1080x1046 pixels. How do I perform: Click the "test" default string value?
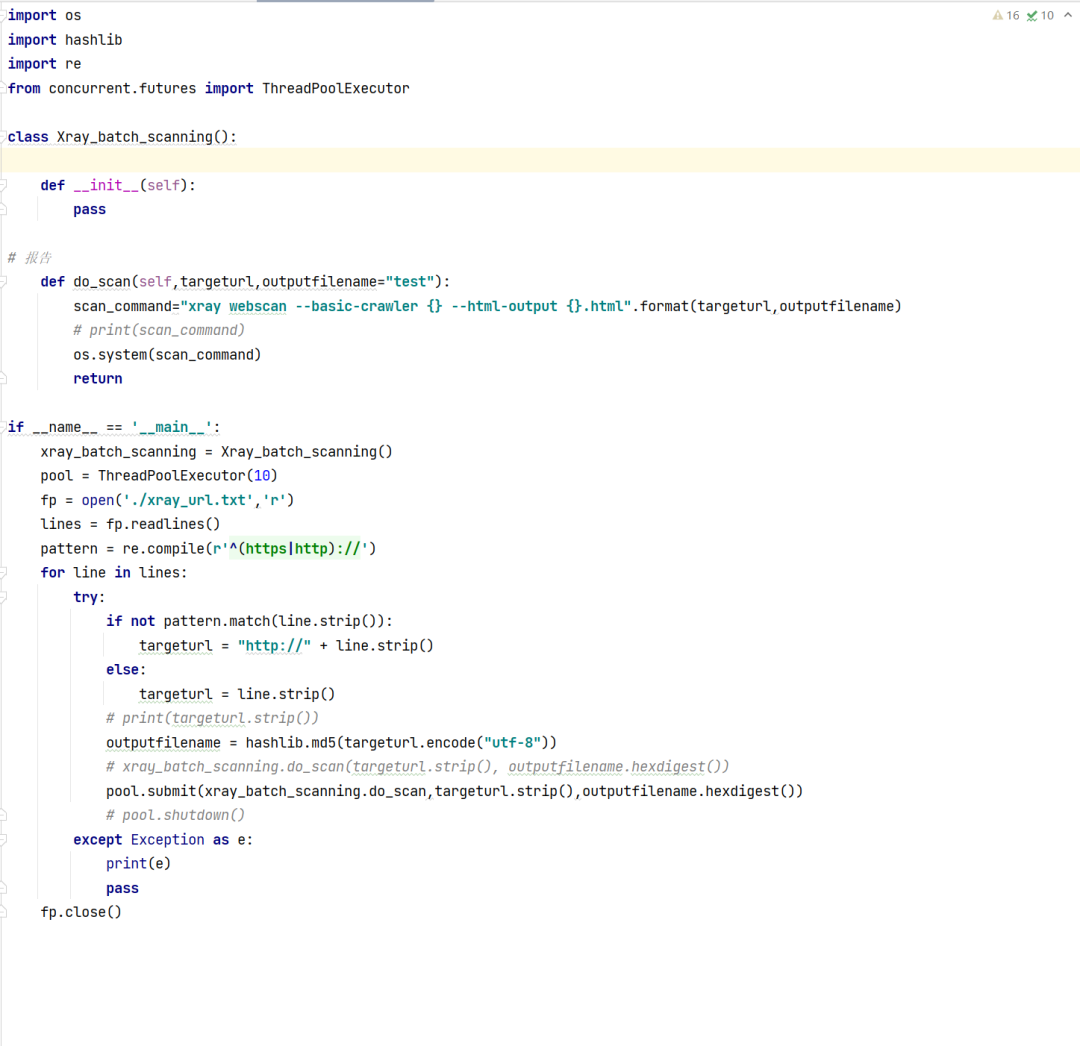[410, 282]
